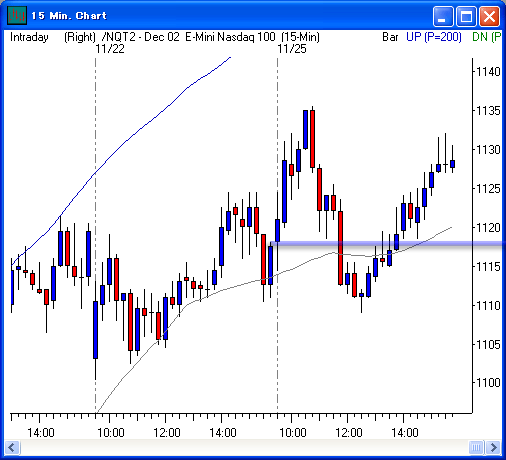Click the (Right) scale label
The image size is (506, 460).
coord(80,37)
